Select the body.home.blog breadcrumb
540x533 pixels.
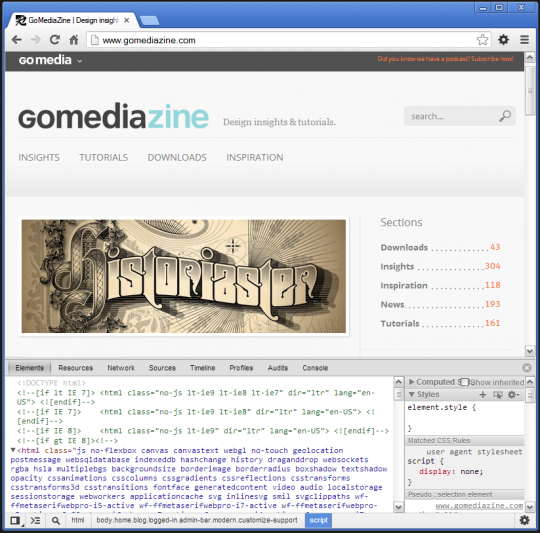coord(197,520)
